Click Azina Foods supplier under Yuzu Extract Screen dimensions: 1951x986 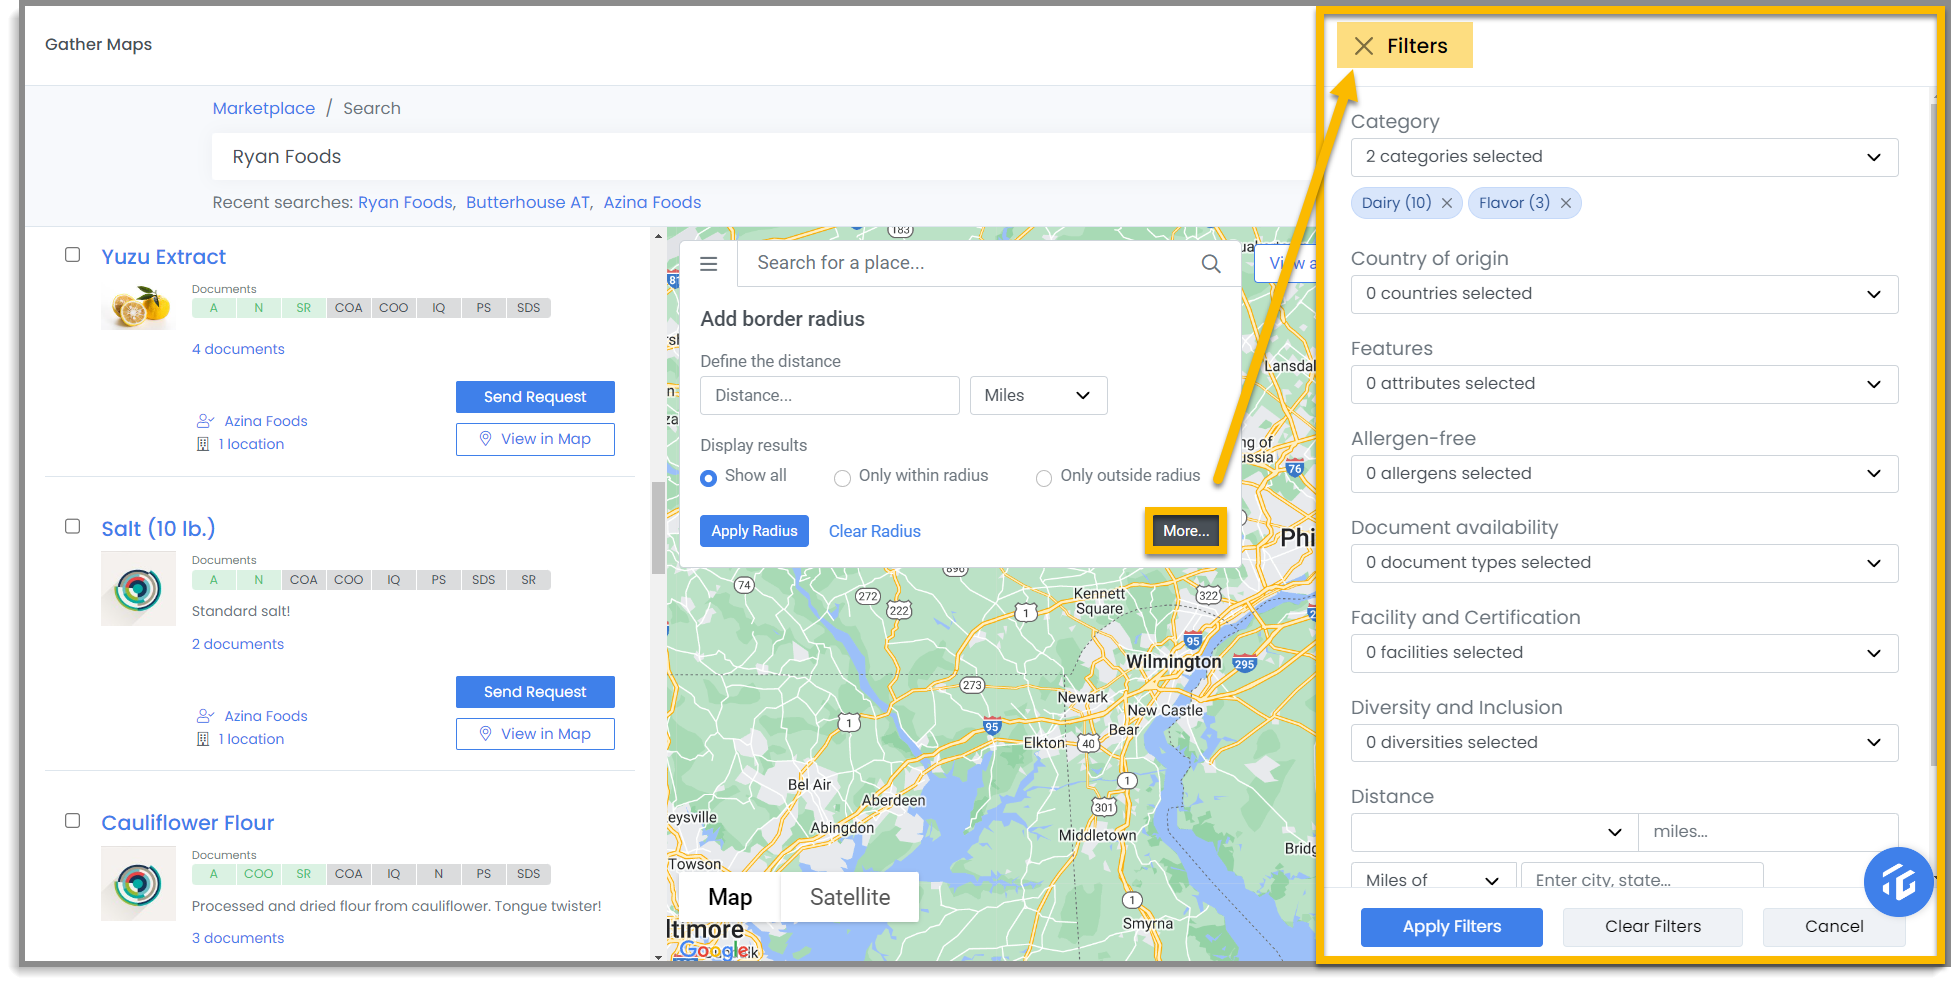coord(266,421)
